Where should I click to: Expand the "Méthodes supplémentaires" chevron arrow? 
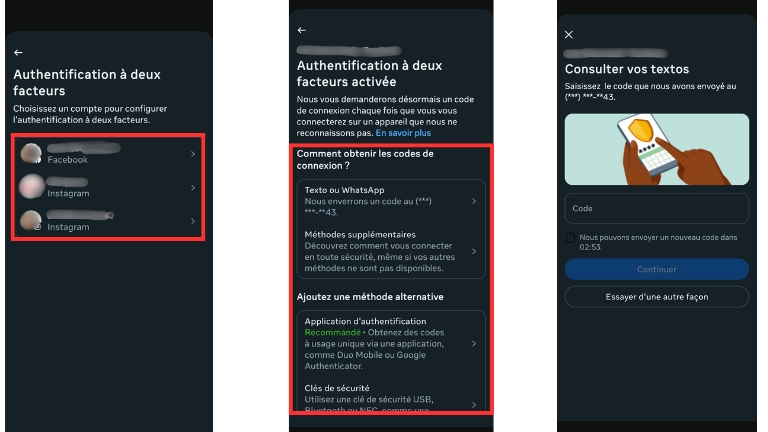point(474,251)
